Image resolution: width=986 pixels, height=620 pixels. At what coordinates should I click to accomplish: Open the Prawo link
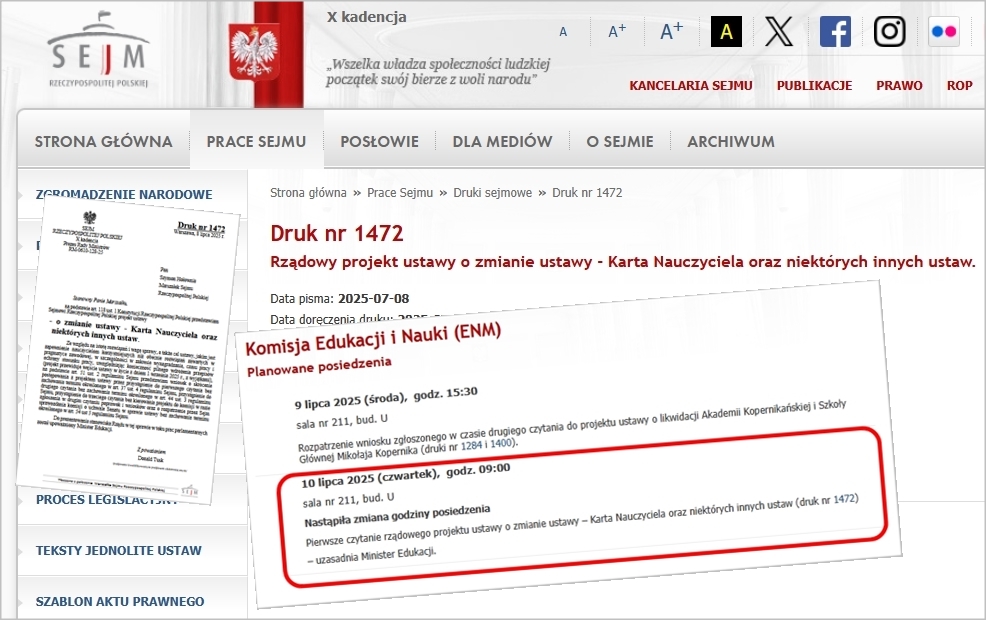point(899,86)
